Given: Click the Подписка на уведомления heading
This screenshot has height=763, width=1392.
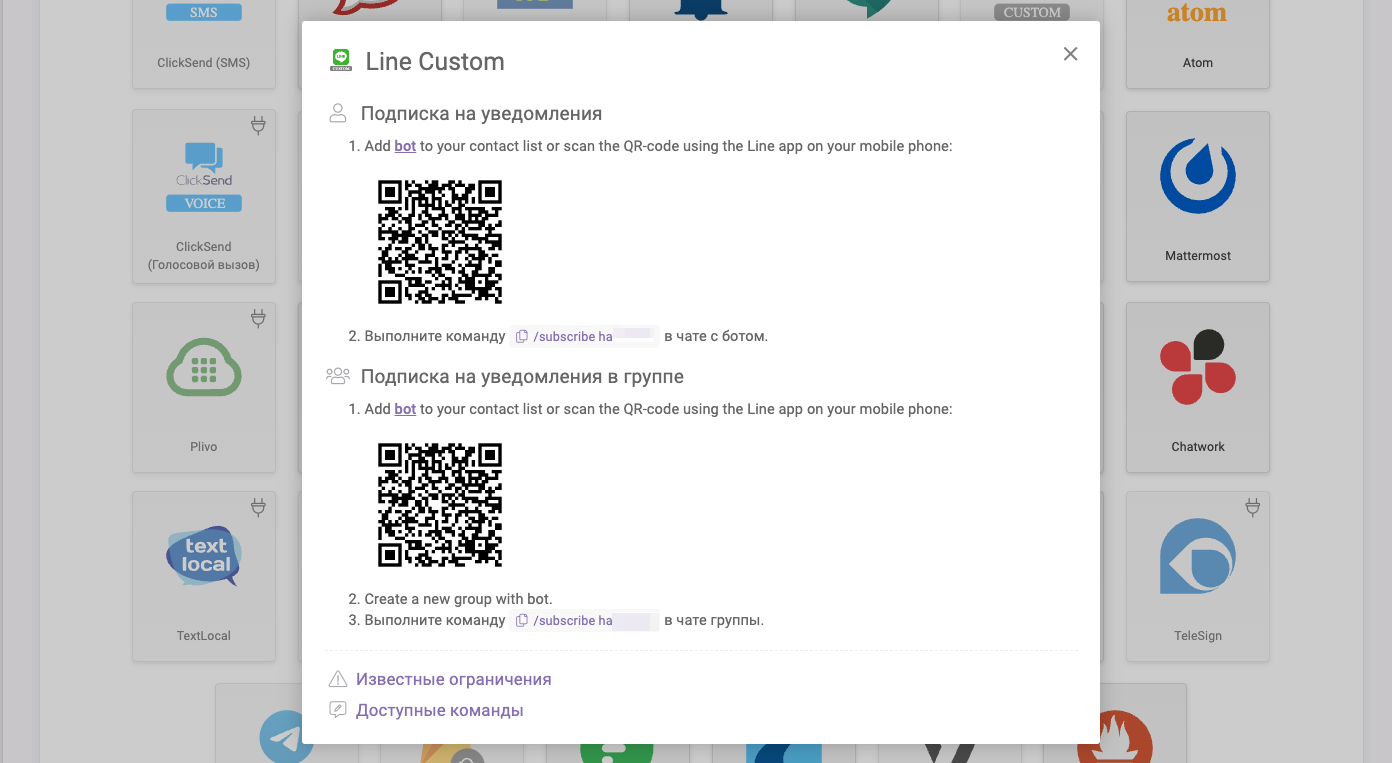Looking at the screenshot, I should 481,114.
